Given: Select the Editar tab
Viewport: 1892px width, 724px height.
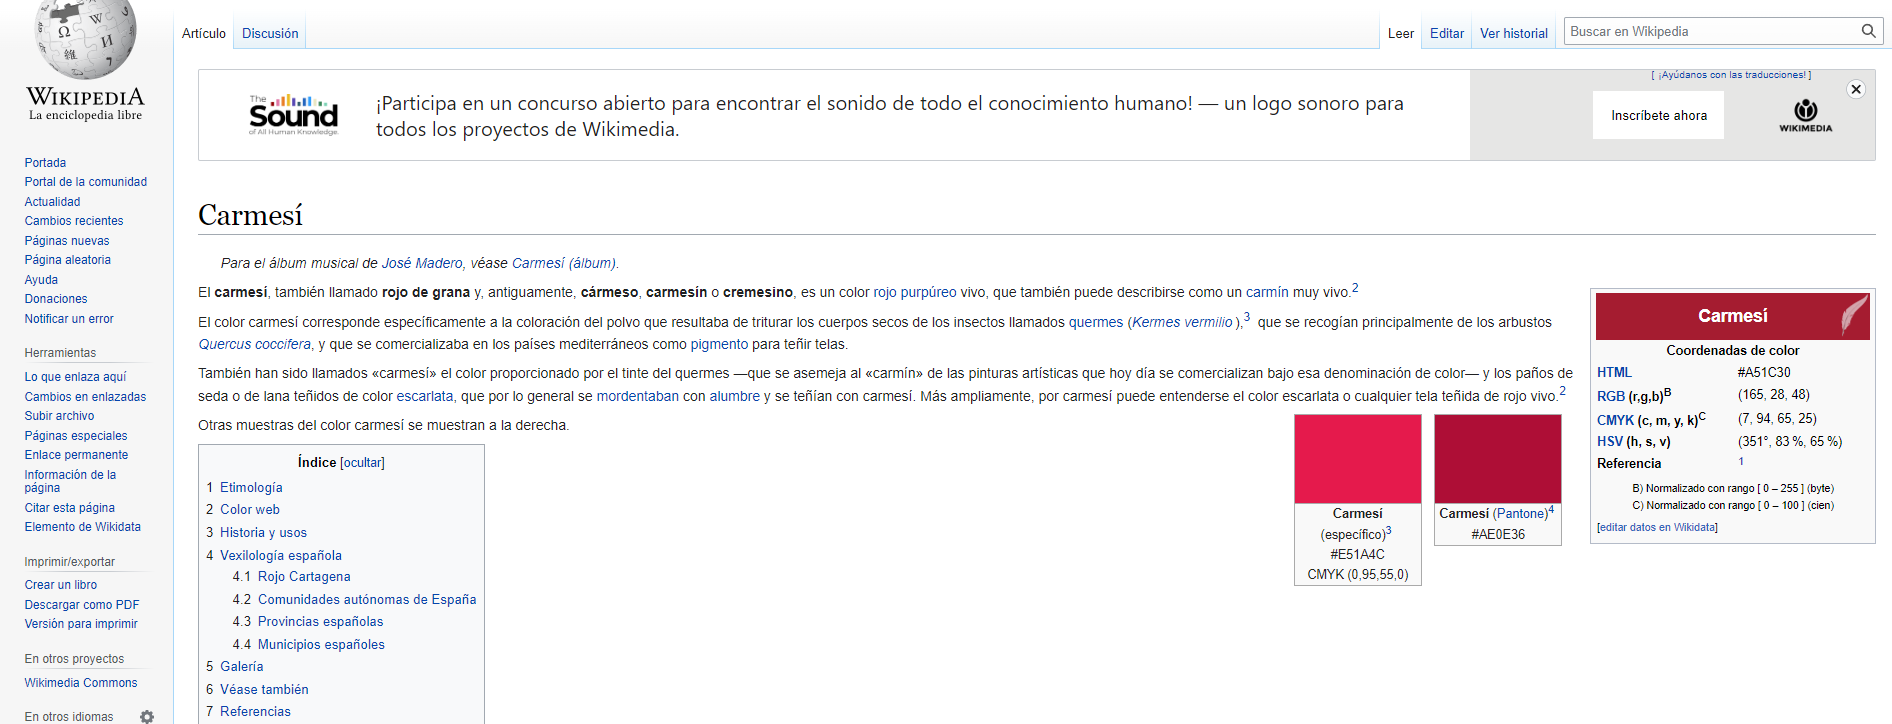Looking at the screenshot, I should [x=1446, y=33].
